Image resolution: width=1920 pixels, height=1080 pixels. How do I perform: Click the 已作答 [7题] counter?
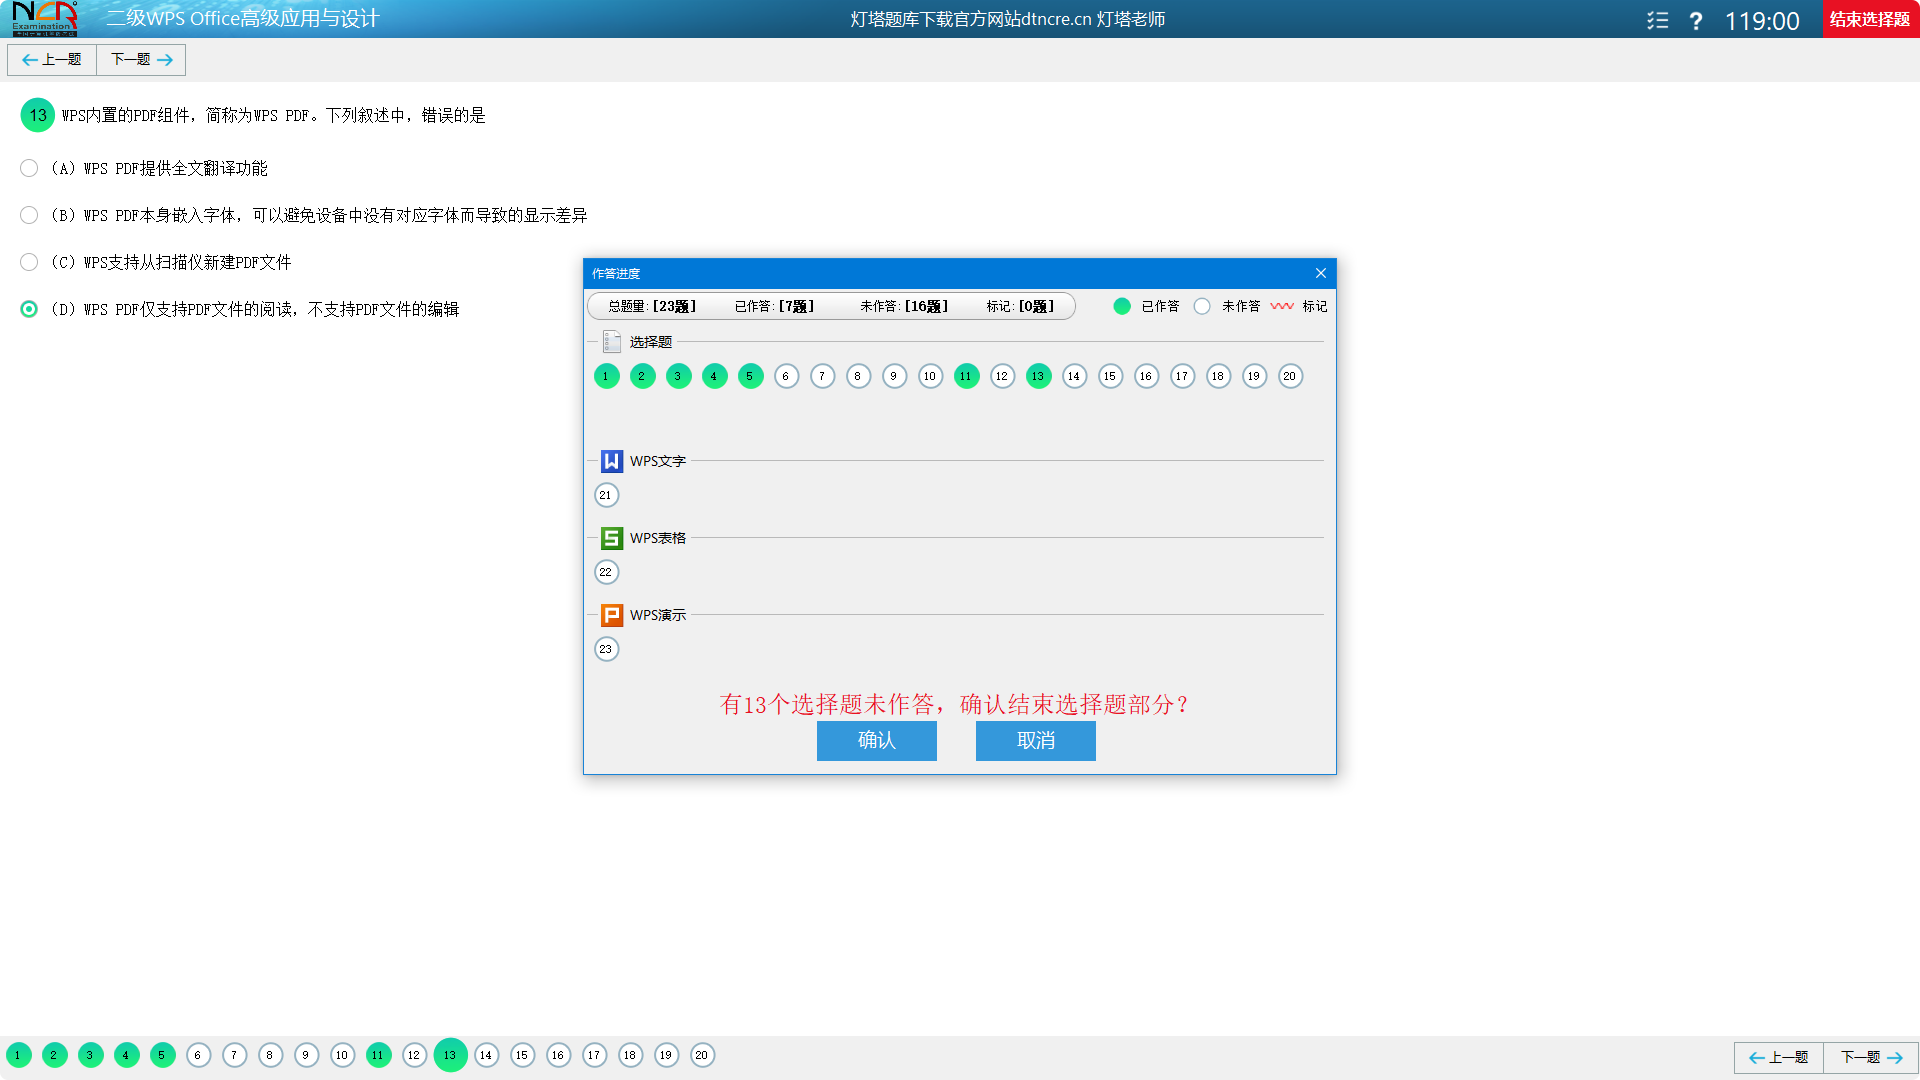point(774,306)
